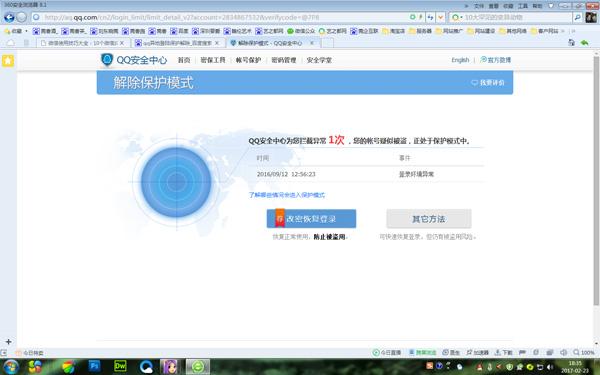600x375 pixels.
Task: Switch to the first browser tab
Action: point(82,43)
